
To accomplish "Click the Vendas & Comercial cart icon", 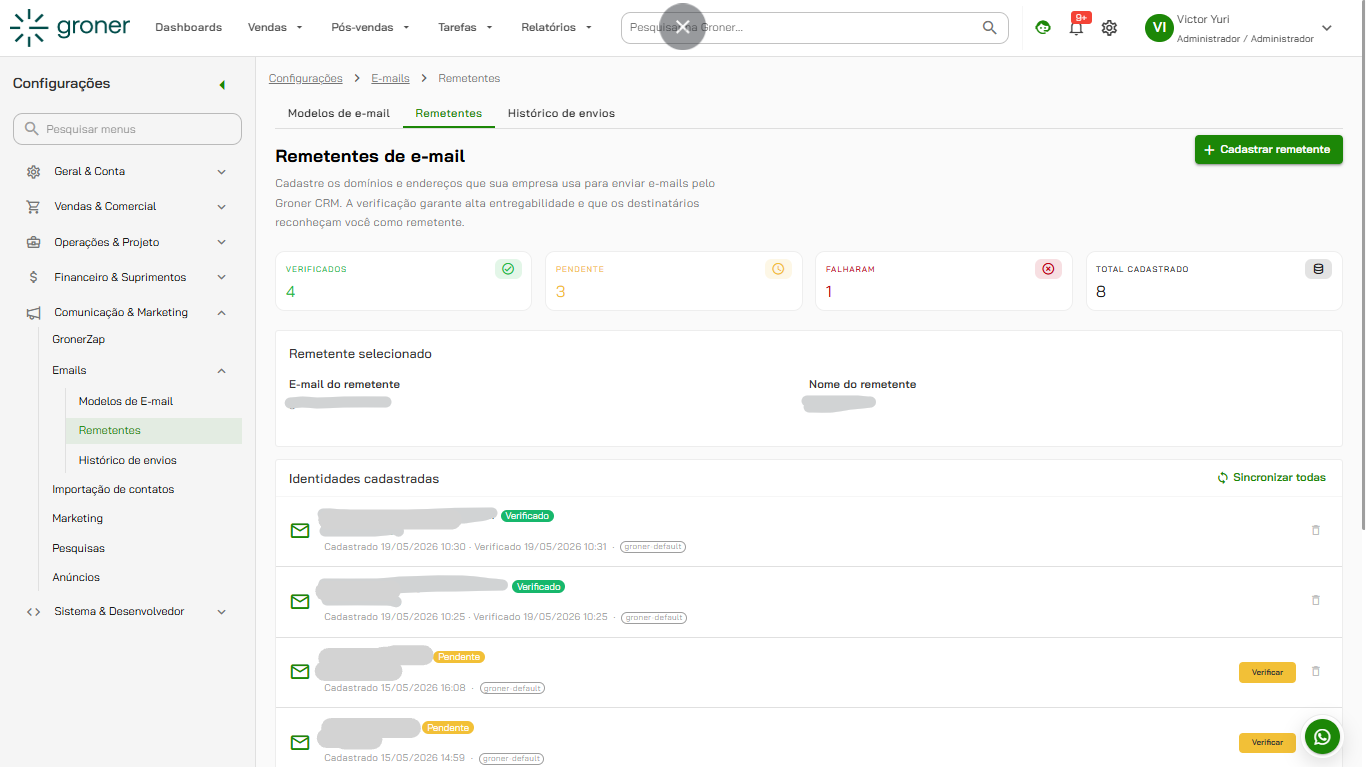I will [x=33, y=207].
